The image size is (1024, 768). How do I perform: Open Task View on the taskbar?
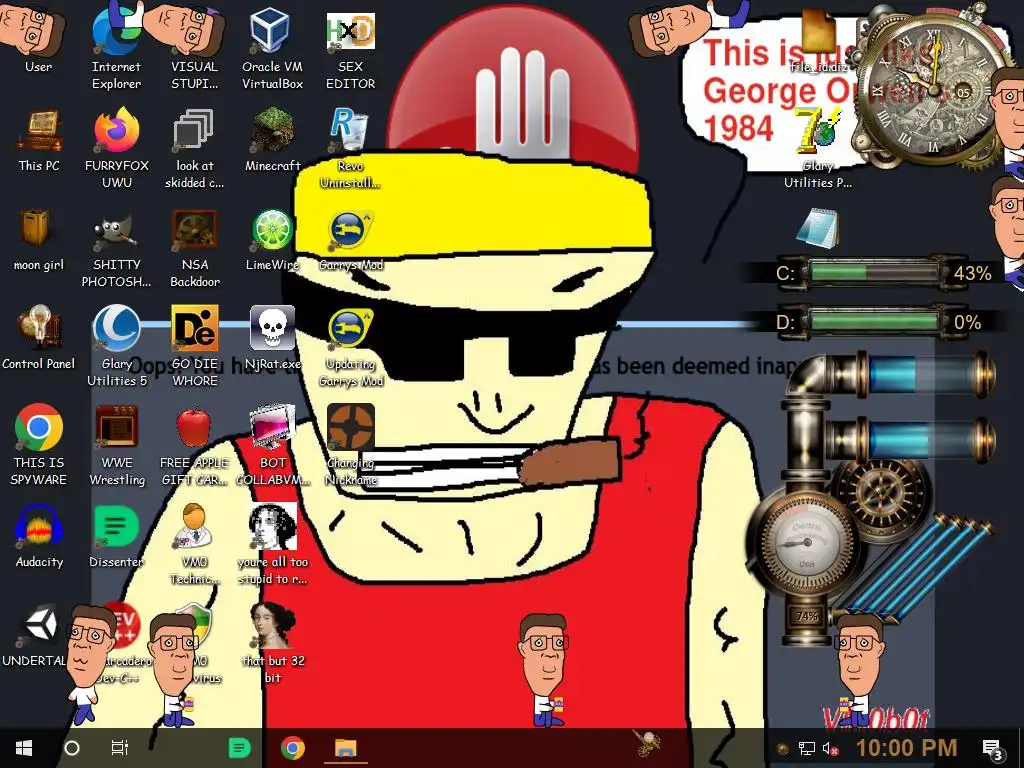coord(120,748)
